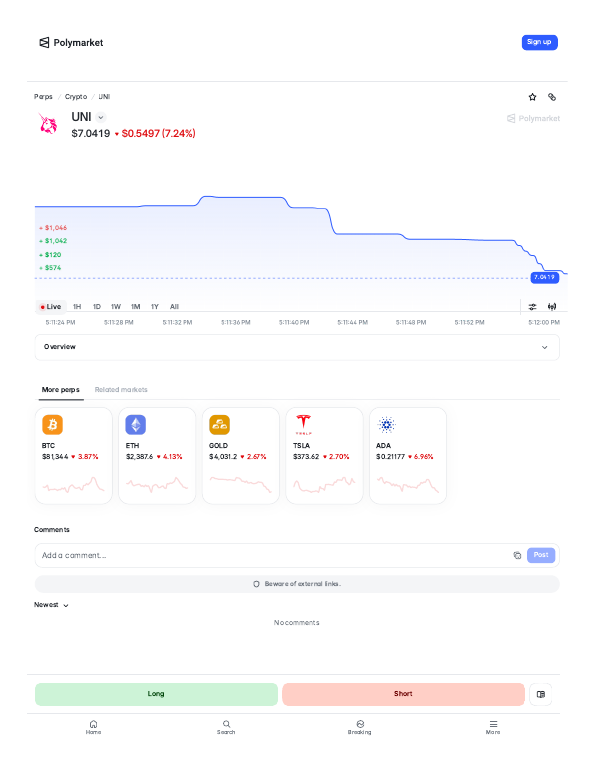
Task: Click the Post comment button
Action: coord(541,555)
